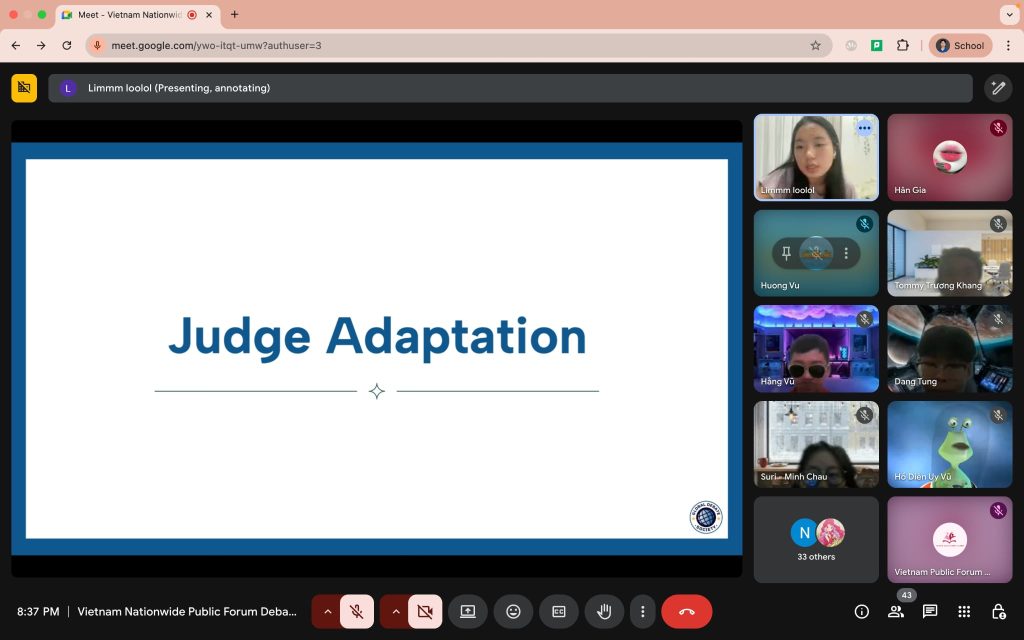Open more options three-dot menu
Image resolution: width=1024 pixels, height=640 pixels.
point(643,612)
